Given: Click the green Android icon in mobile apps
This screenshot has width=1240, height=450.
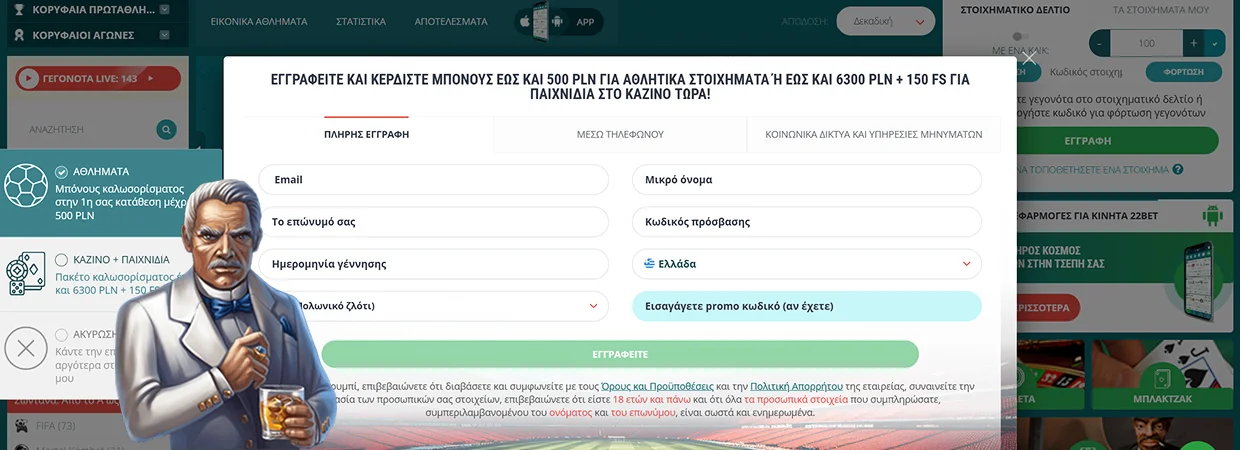Looking at the screenshot, I should 1212,215.
